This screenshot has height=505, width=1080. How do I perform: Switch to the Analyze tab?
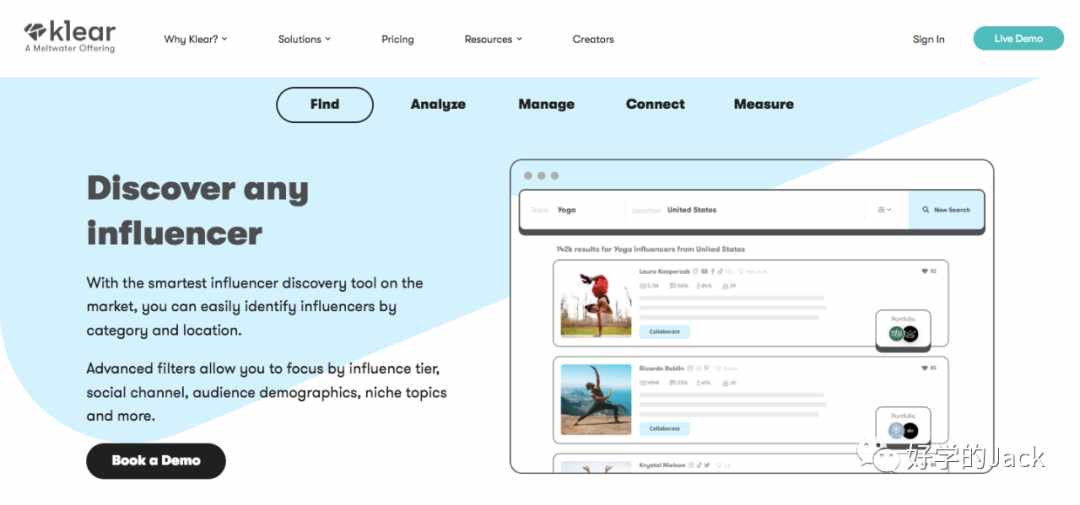tap(438, 104)
